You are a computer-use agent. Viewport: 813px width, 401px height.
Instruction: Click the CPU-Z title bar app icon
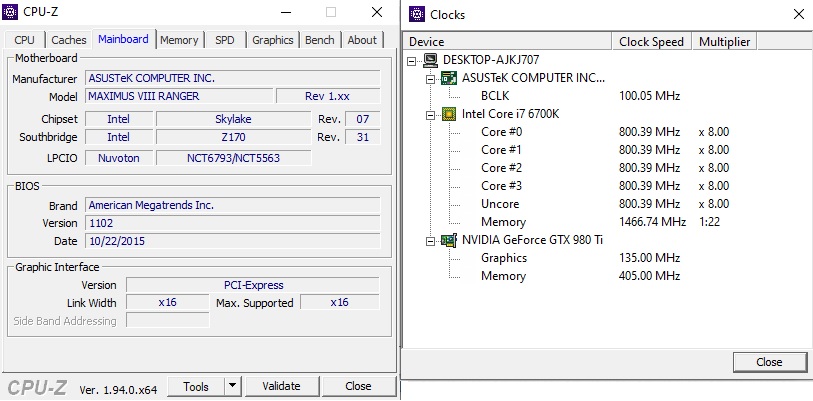click(x=10, y=11)
